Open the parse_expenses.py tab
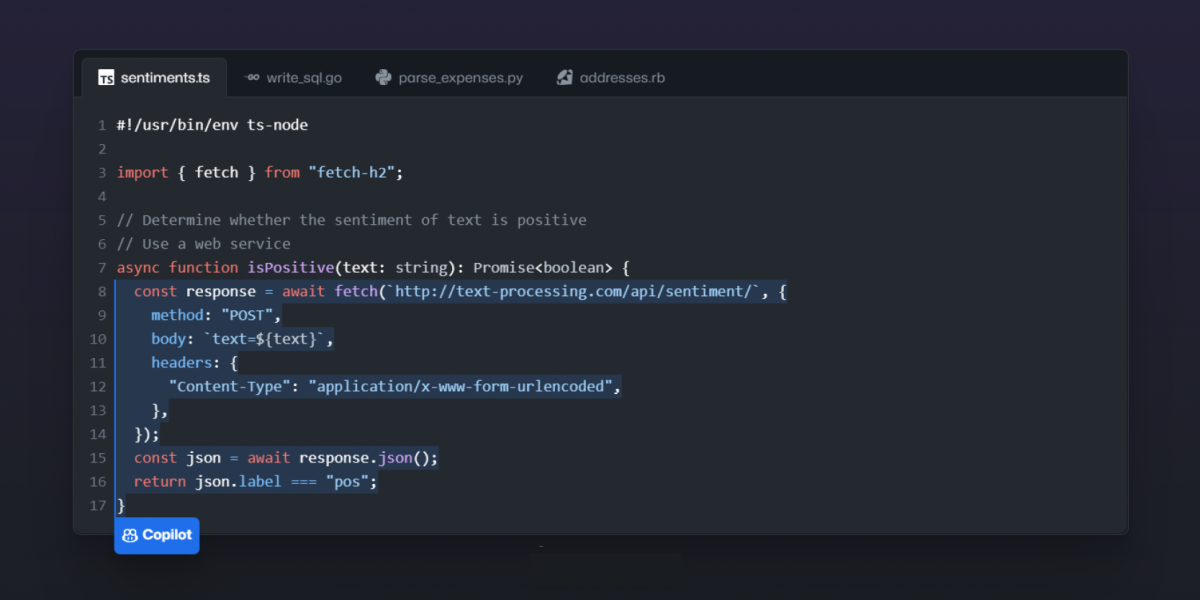This screenshot has width=1200, height=600. pos(461,78)
